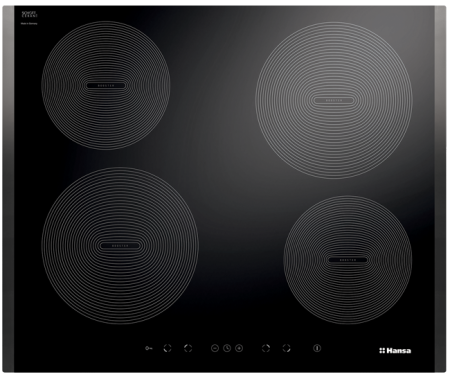Tap the large upper-right cooking zone
The height and width of the screenshot is (381, 450).
click(334, 100)
